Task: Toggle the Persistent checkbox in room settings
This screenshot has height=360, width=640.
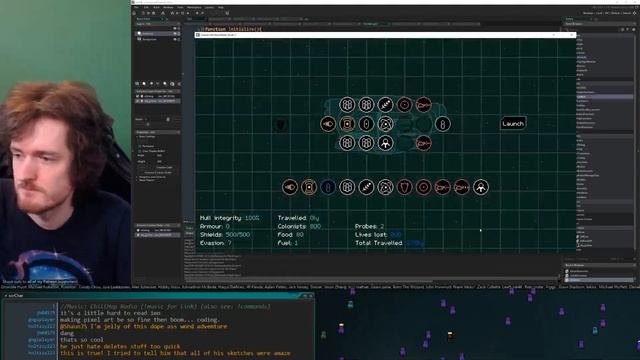Action: (x=140, y=146)
